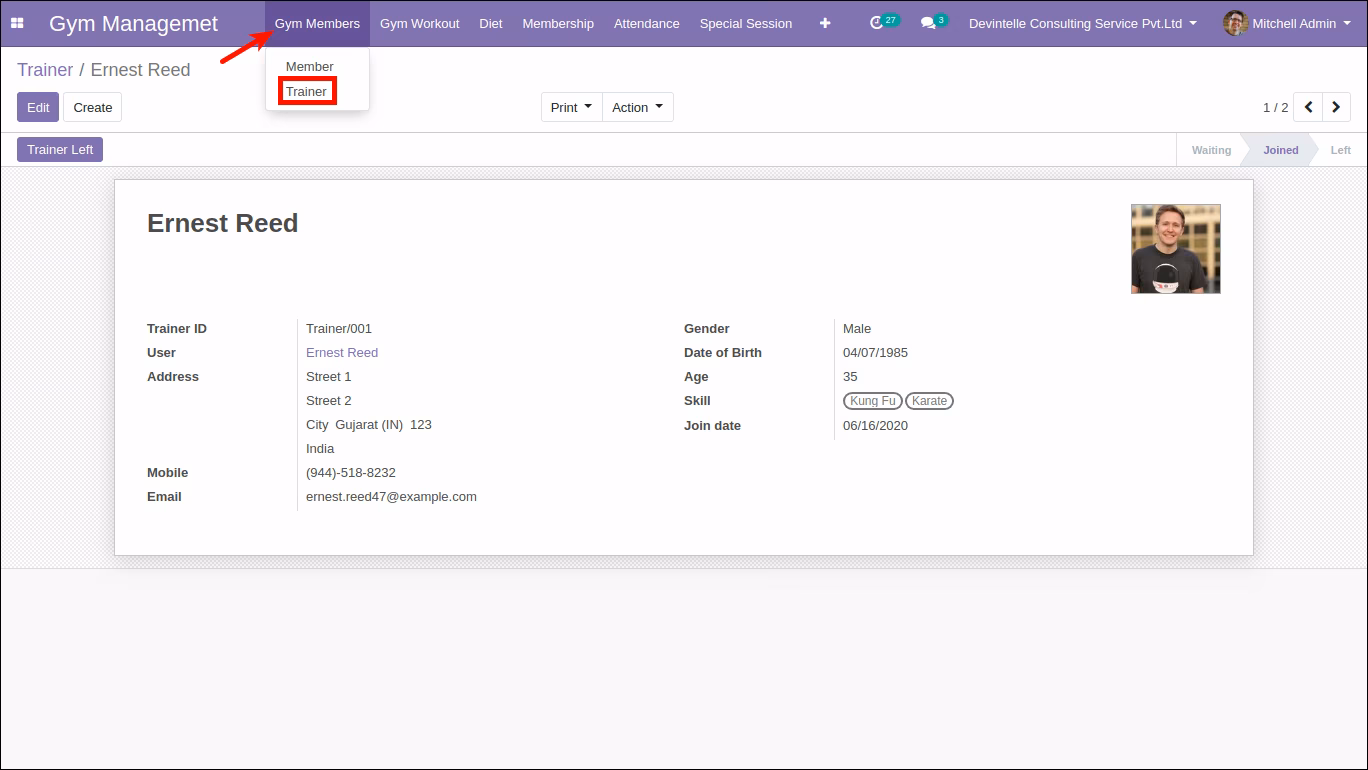
Task: Expand the Action dropdown
Action: pos(638,107)
